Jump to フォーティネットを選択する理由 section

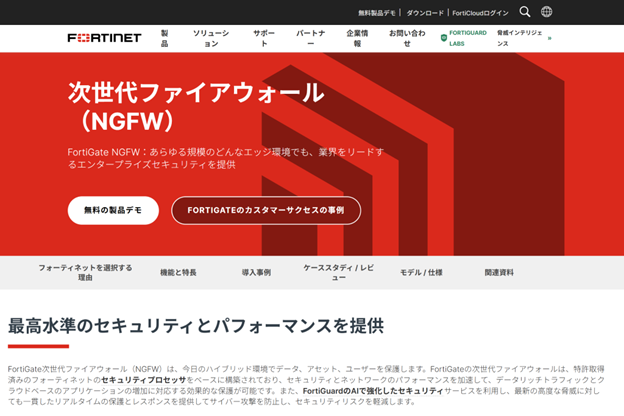tap(85, 272)
